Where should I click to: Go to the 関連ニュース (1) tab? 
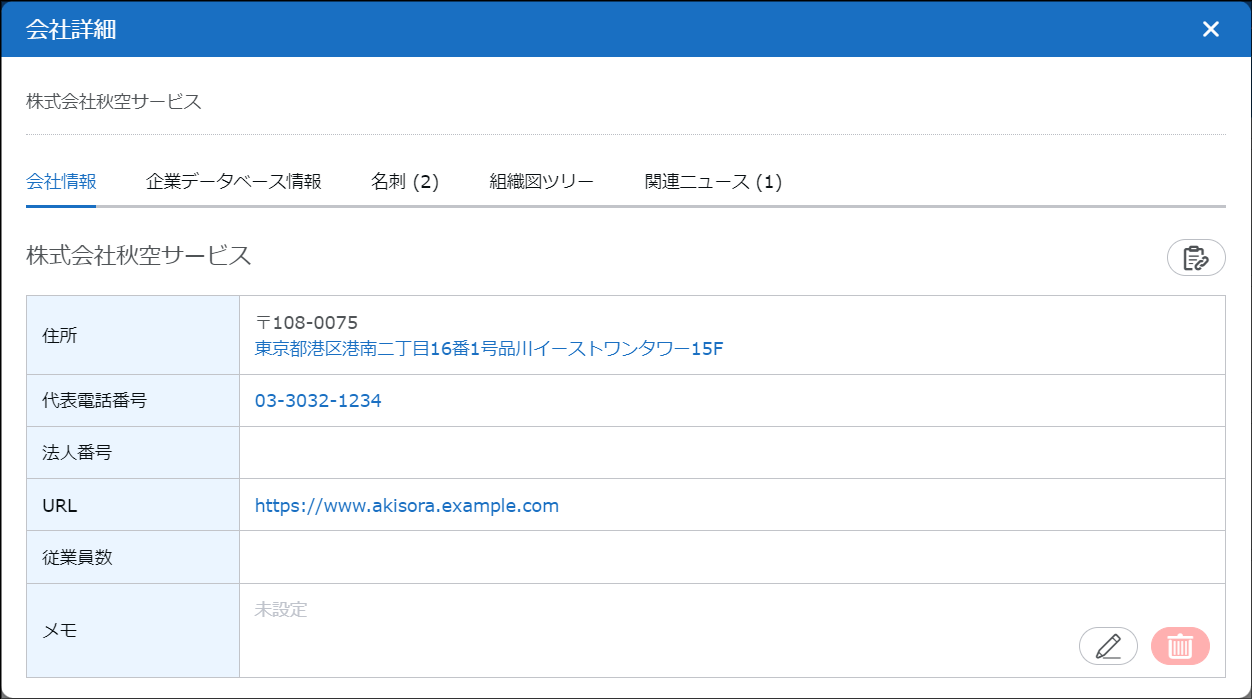pos(713,182)
